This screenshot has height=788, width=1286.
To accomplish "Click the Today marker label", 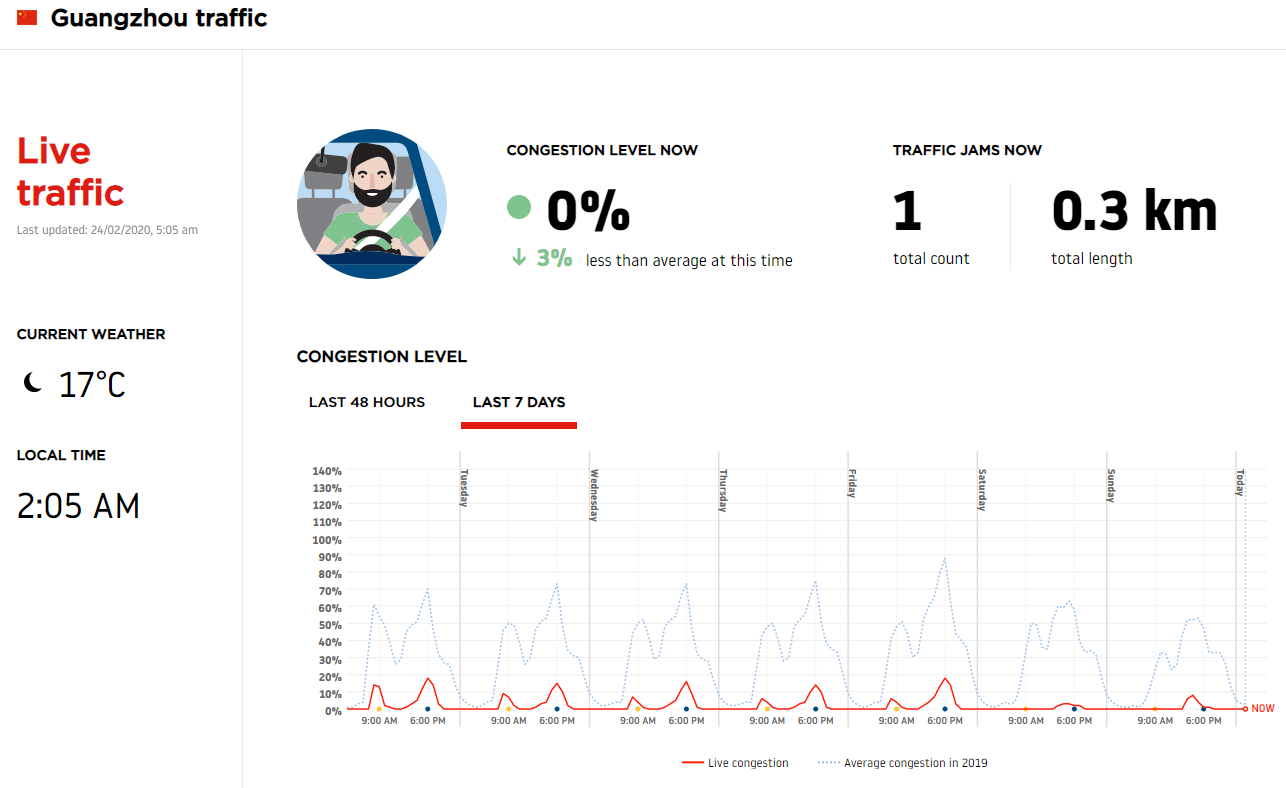I will pos(1240,483).
